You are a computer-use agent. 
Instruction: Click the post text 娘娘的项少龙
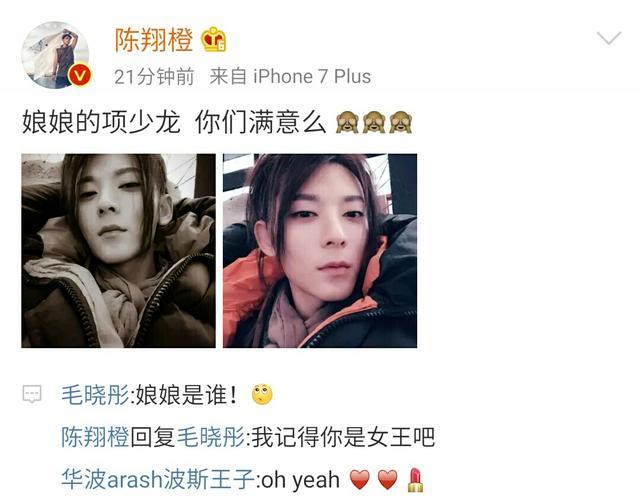pos(101,122)
